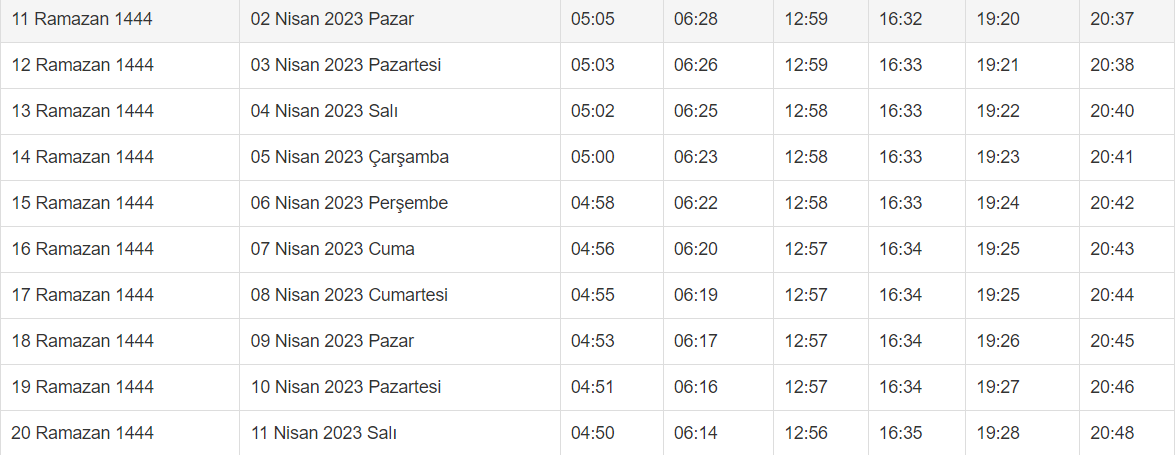Select the 12 Ramazan 1444 row label

[83, 65]
